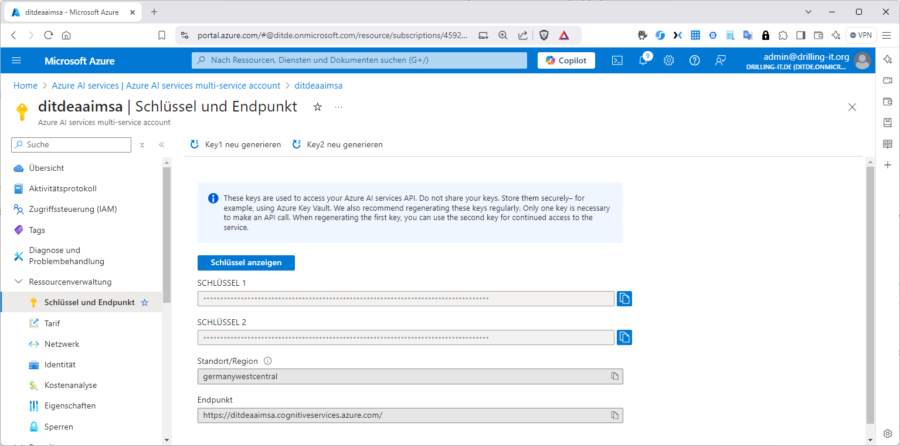The image size is (900, 446).
Task: Open the help question mark menu
Action: click(x=695, y=61)
